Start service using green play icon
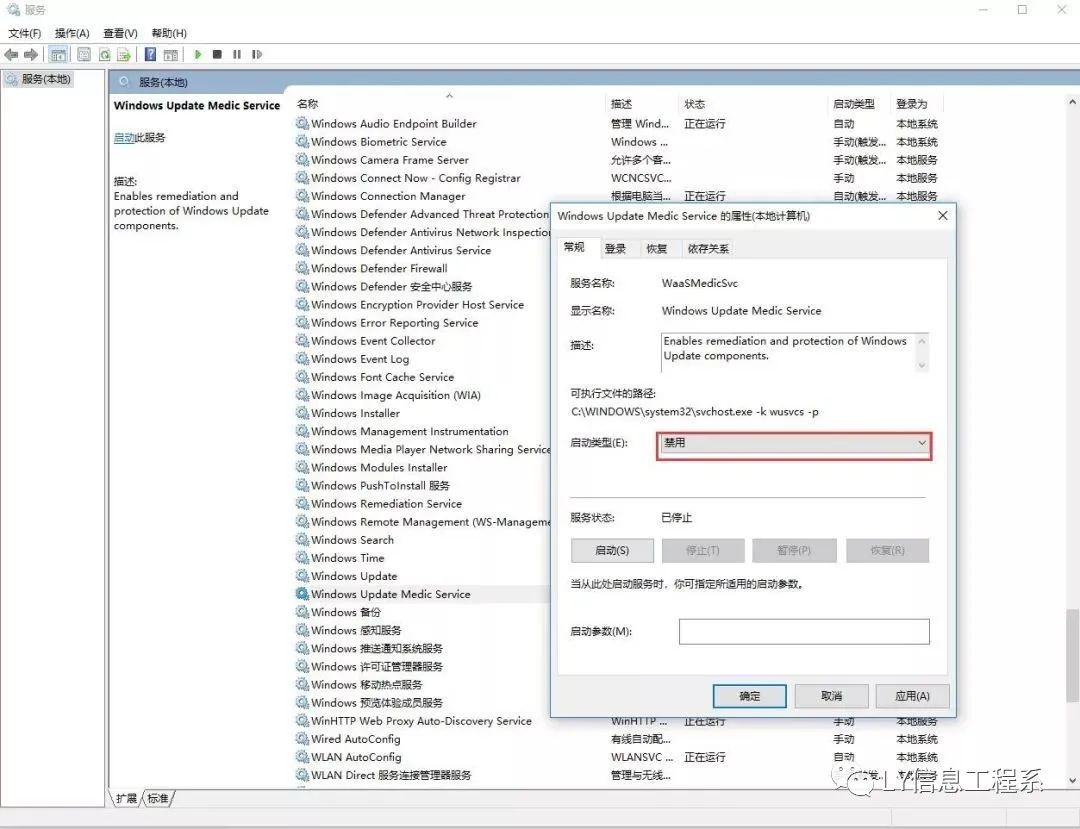Image resolution: width=1080 pixels, height=829 pixels. (x=198, y=54)
